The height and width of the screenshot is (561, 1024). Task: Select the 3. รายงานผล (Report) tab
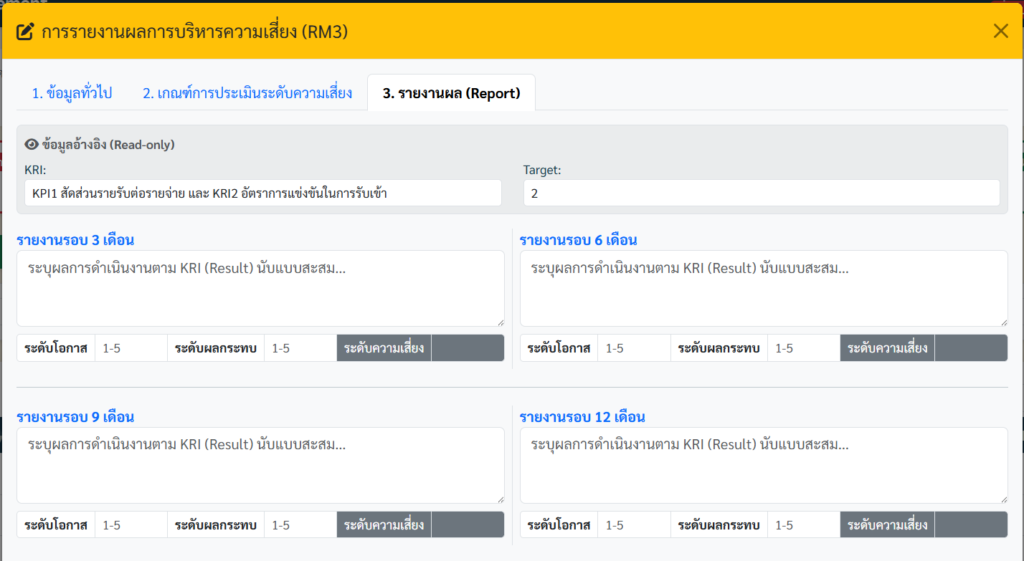pyautogui.click(x=451, y=93)
